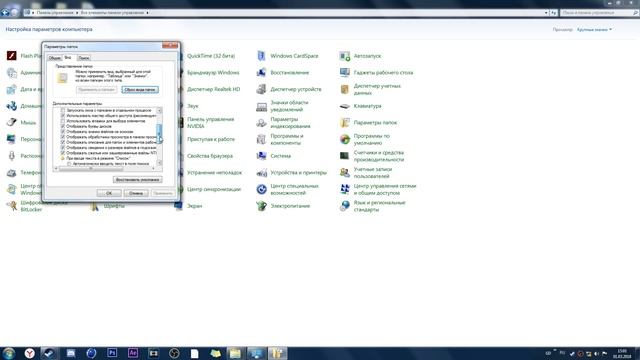
Task: Open the Восстановление icon
Action: pyautogui.click(x=262, y=73)
